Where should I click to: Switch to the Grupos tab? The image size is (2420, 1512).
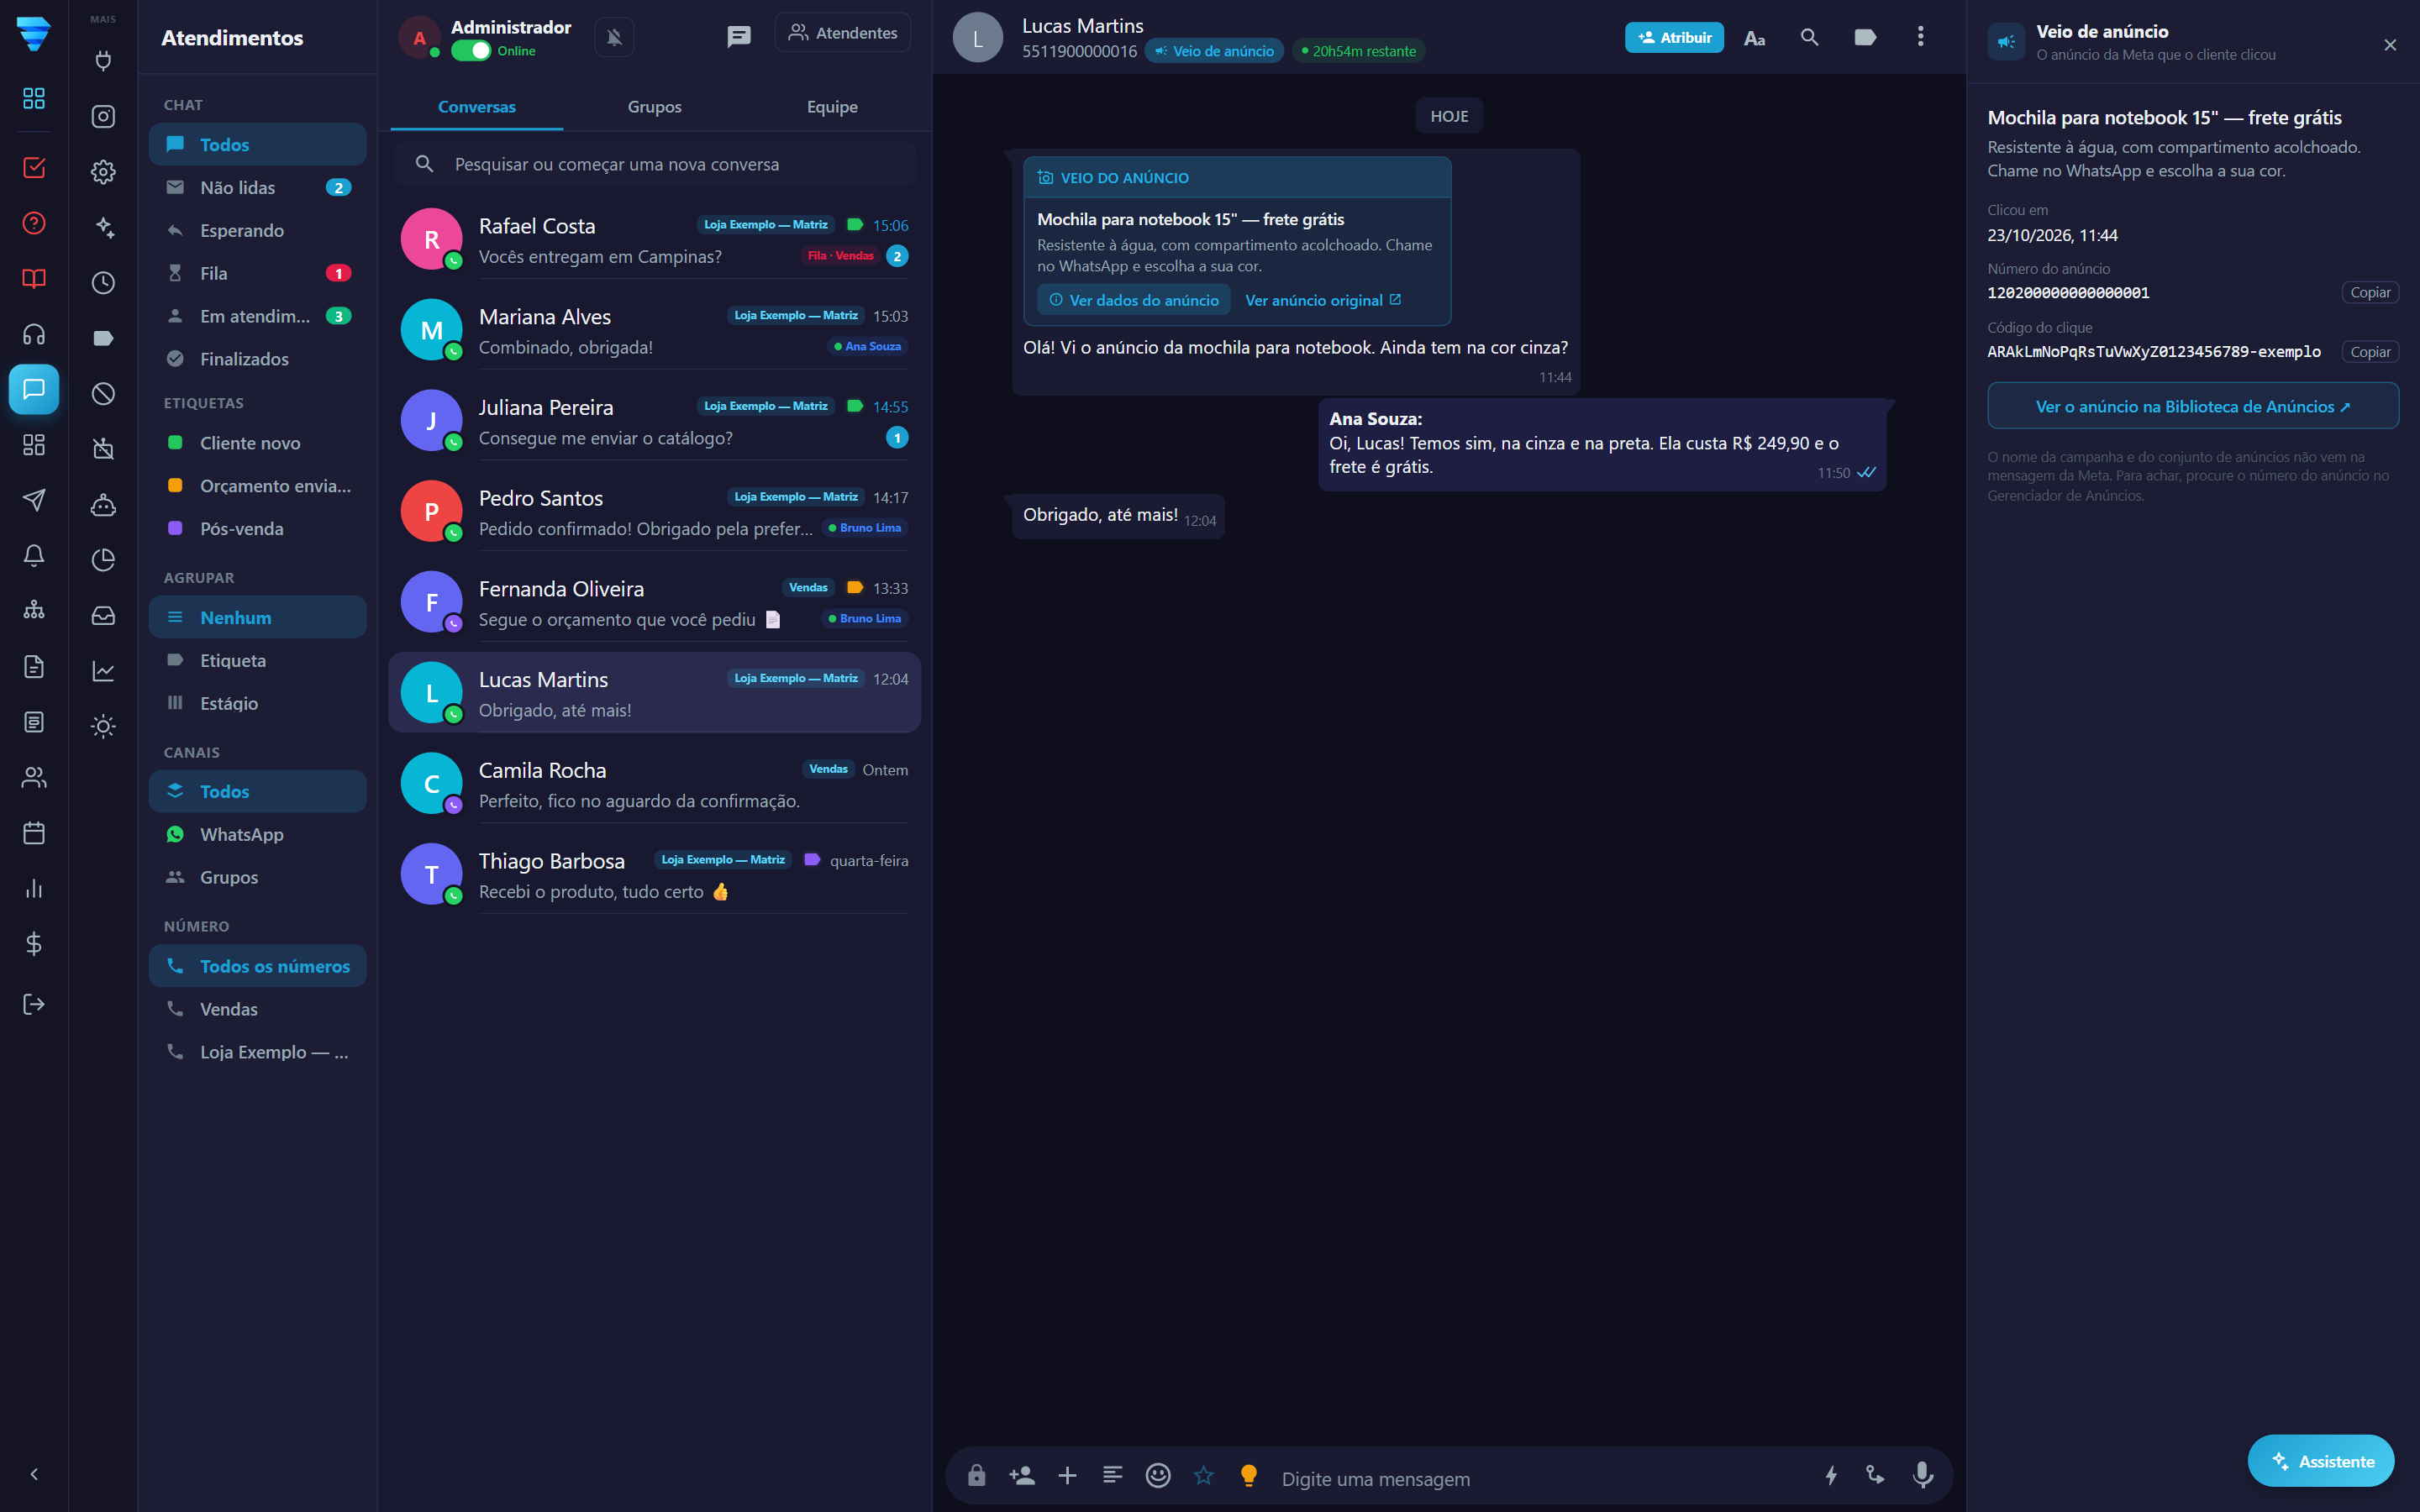tap(654, 107)
